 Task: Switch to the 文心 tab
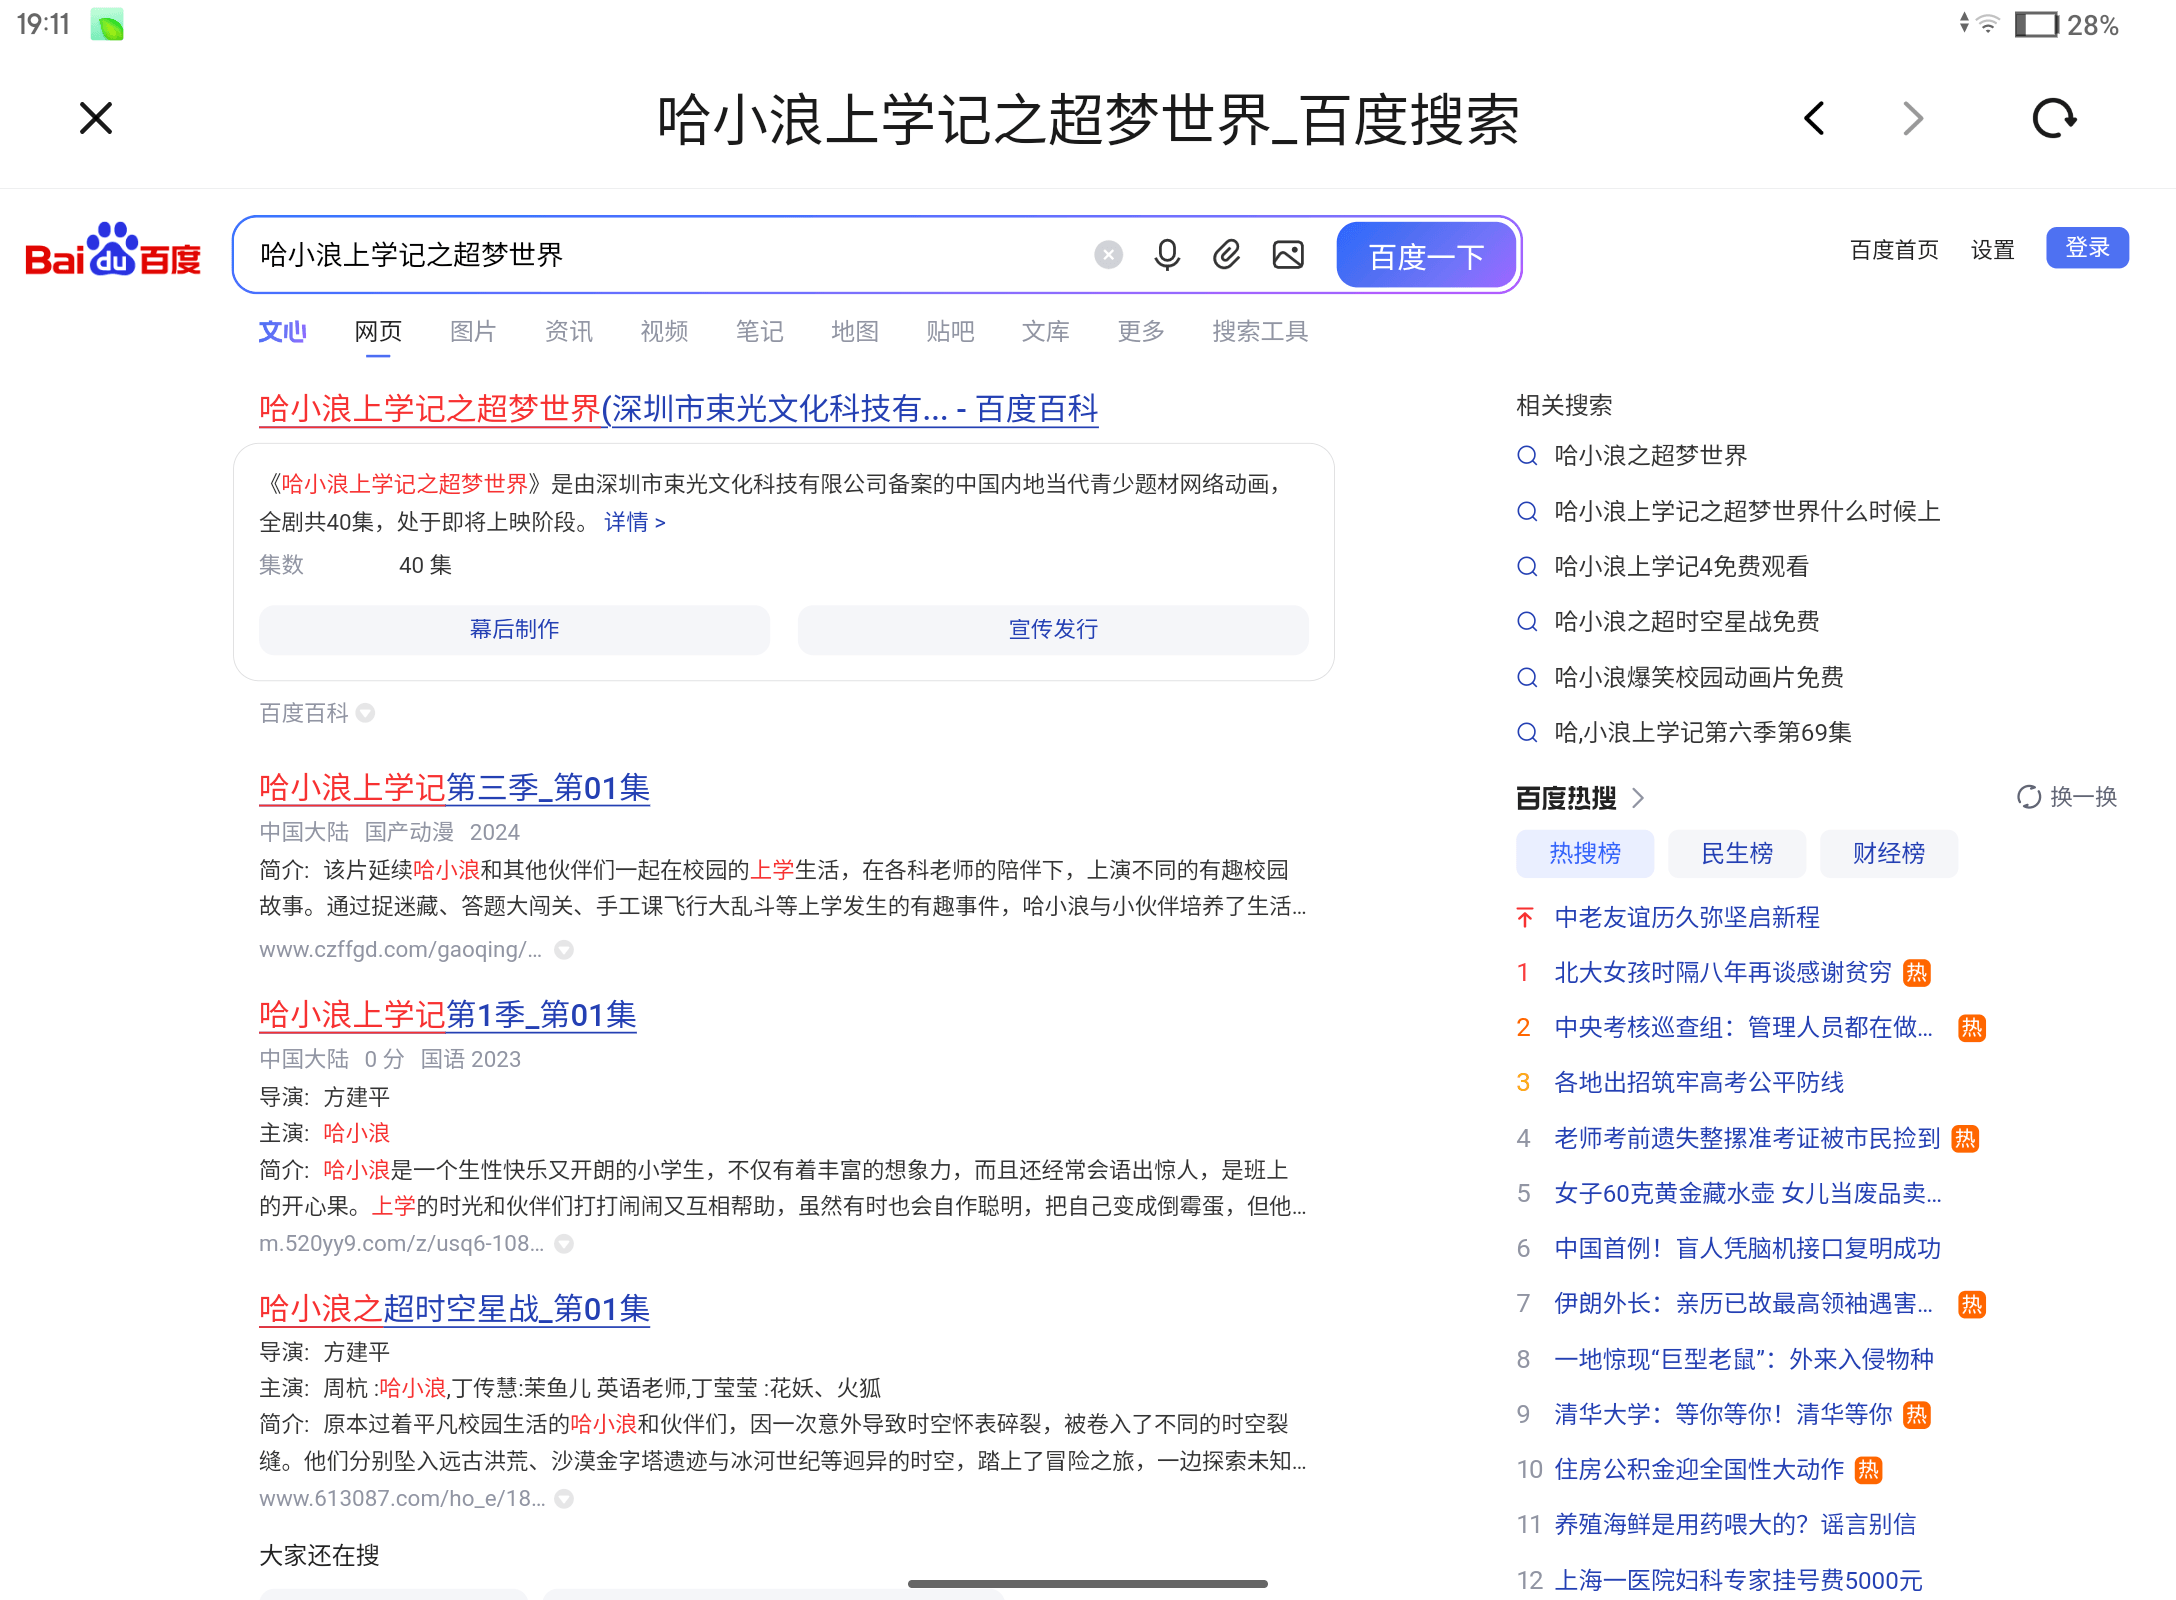pyautogui.click(x=282, y=331)
